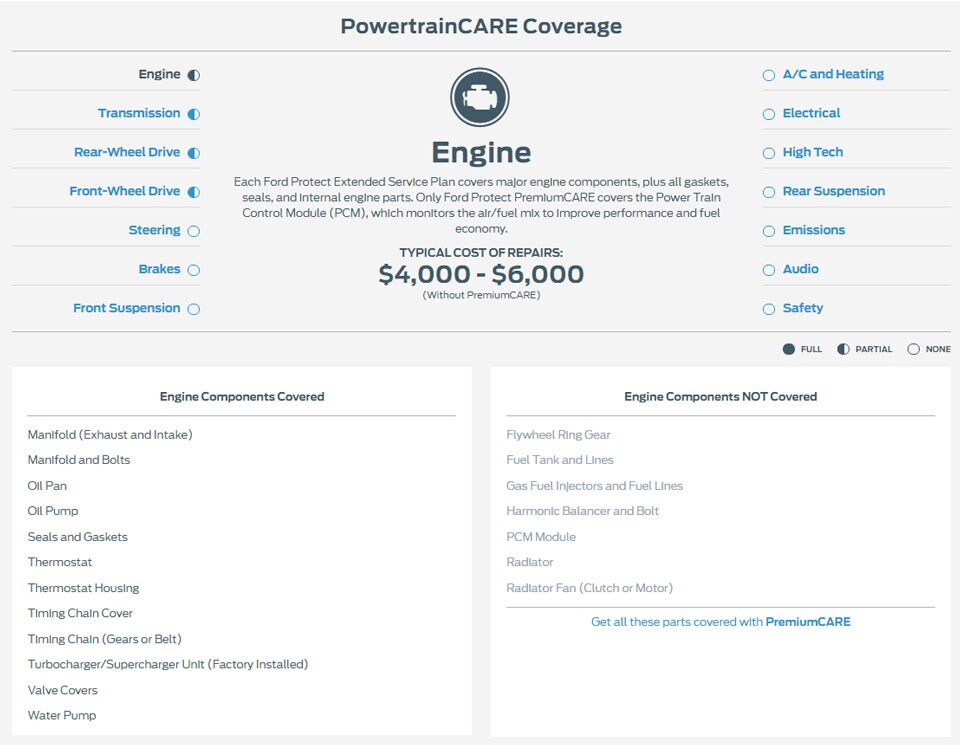Switch to the Transmission category
Viewport: 960px width, 745px height.
click(139, 113)
